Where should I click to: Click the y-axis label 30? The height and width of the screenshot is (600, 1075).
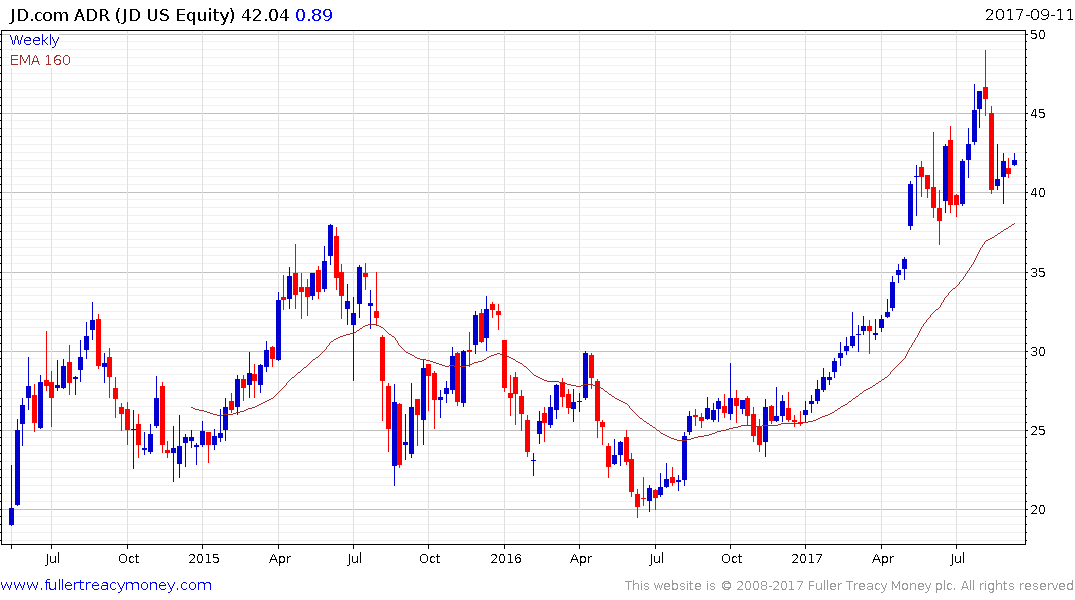pyautogui.click(x=1038, y=351)
